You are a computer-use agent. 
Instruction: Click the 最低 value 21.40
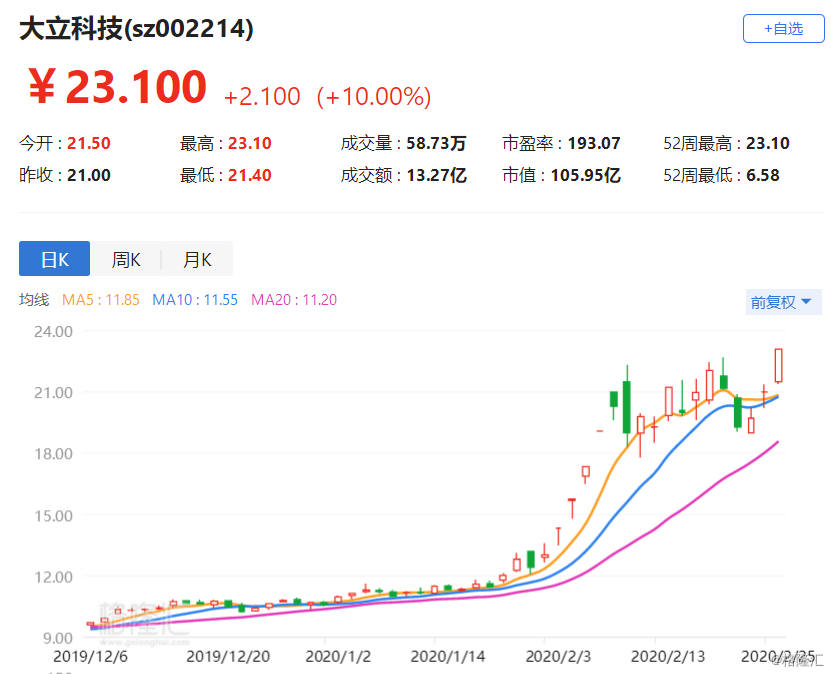[250, 175]
